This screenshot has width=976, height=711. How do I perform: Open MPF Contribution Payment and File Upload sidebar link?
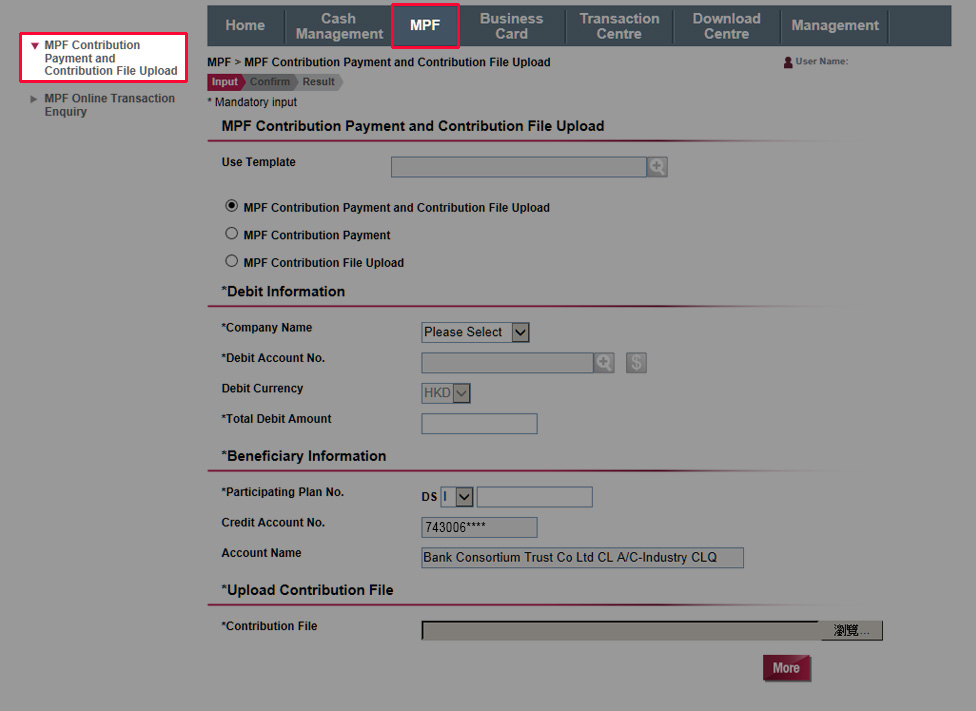[x=111, y=58]
